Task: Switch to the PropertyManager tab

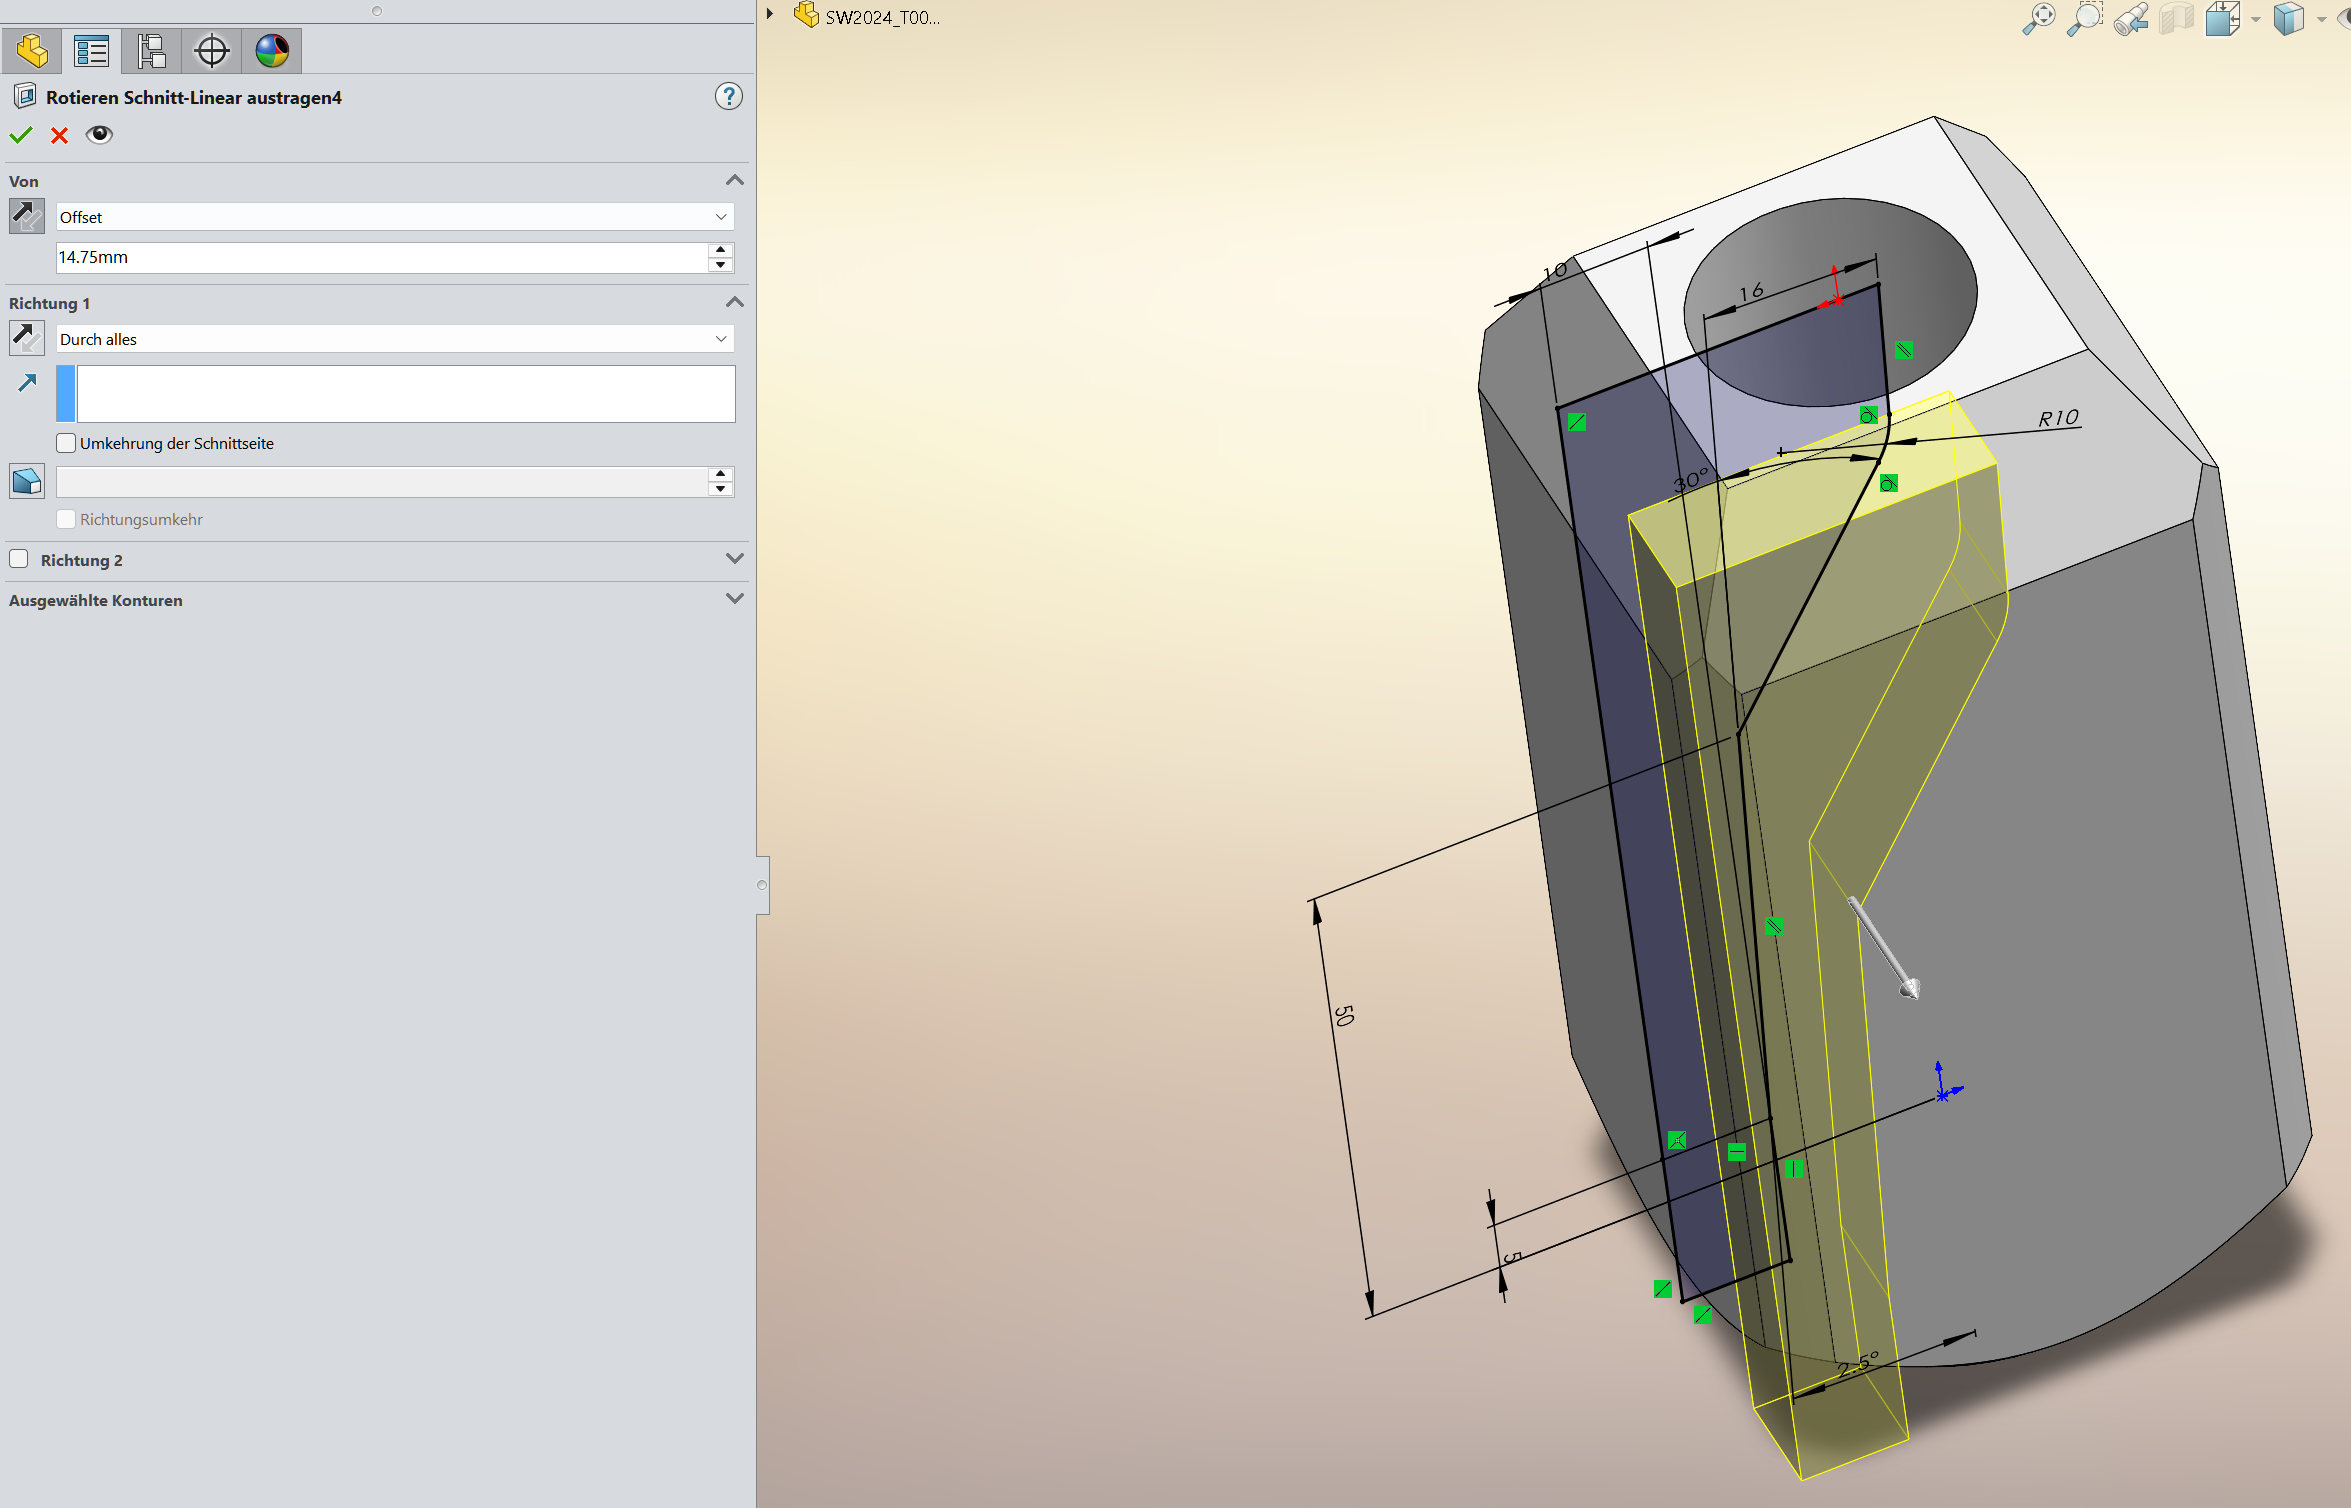Action: 92,51
